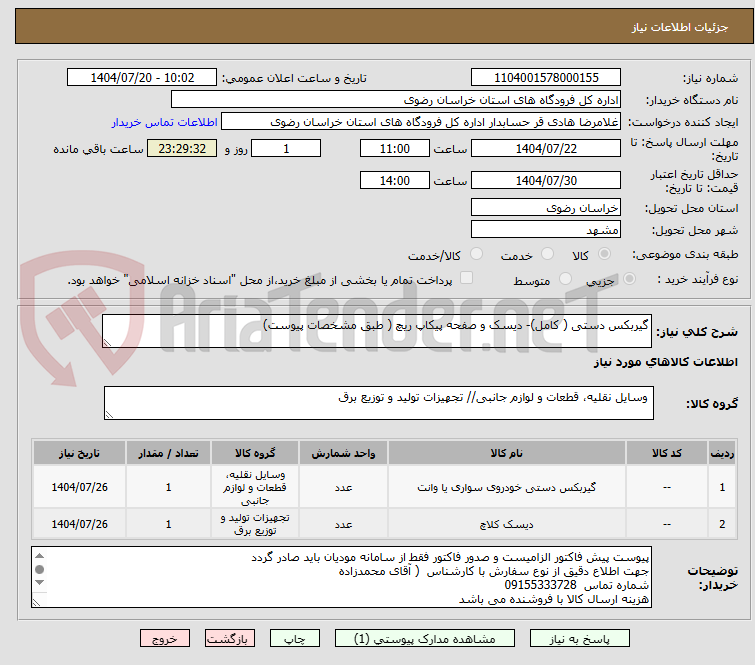This screenshot has width=755, height=665.
Task: Click the شرح کلی نیاز description box
Action: 377,331
